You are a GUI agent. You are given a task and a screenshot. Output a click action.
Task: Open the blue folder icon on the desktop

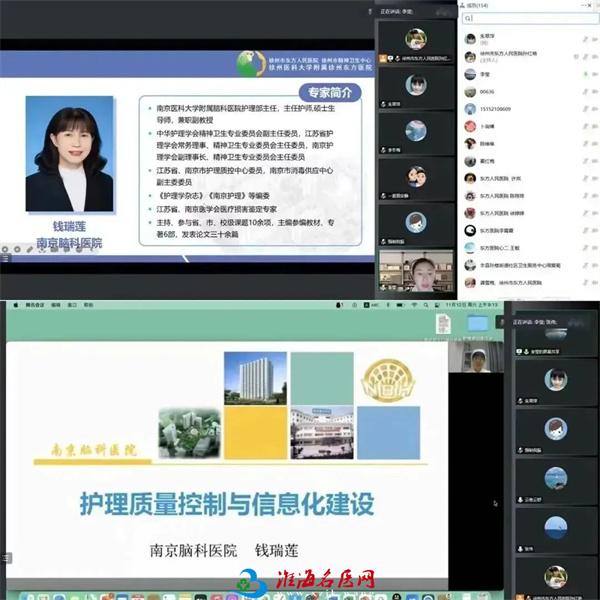477,324
